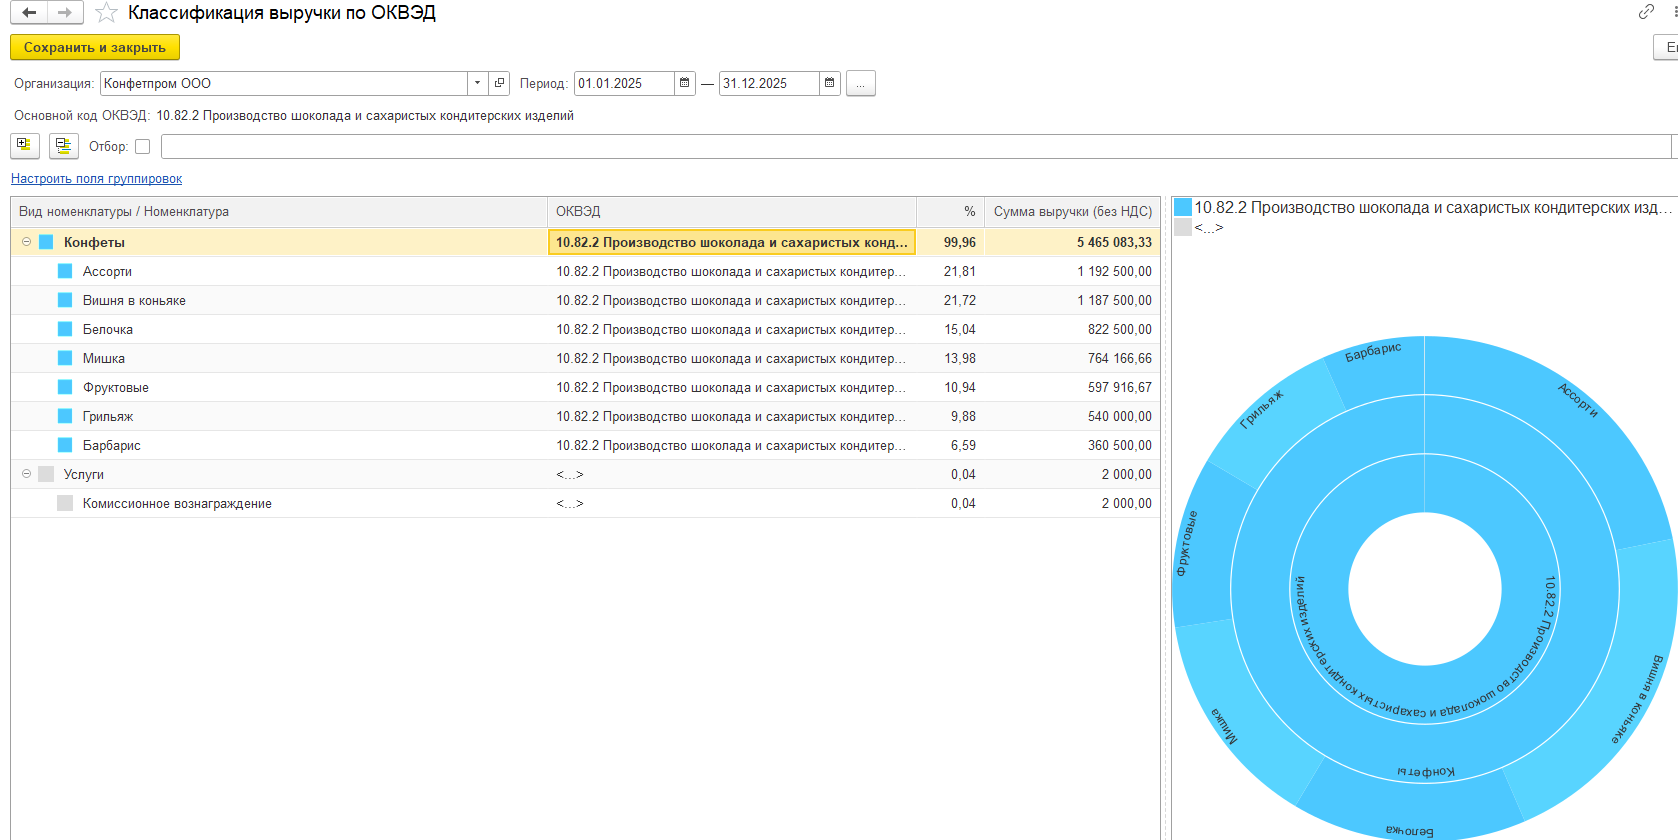Open the Организация dropdown list
The width and height of the screenshot is (1678, 840).
[478, 83]
